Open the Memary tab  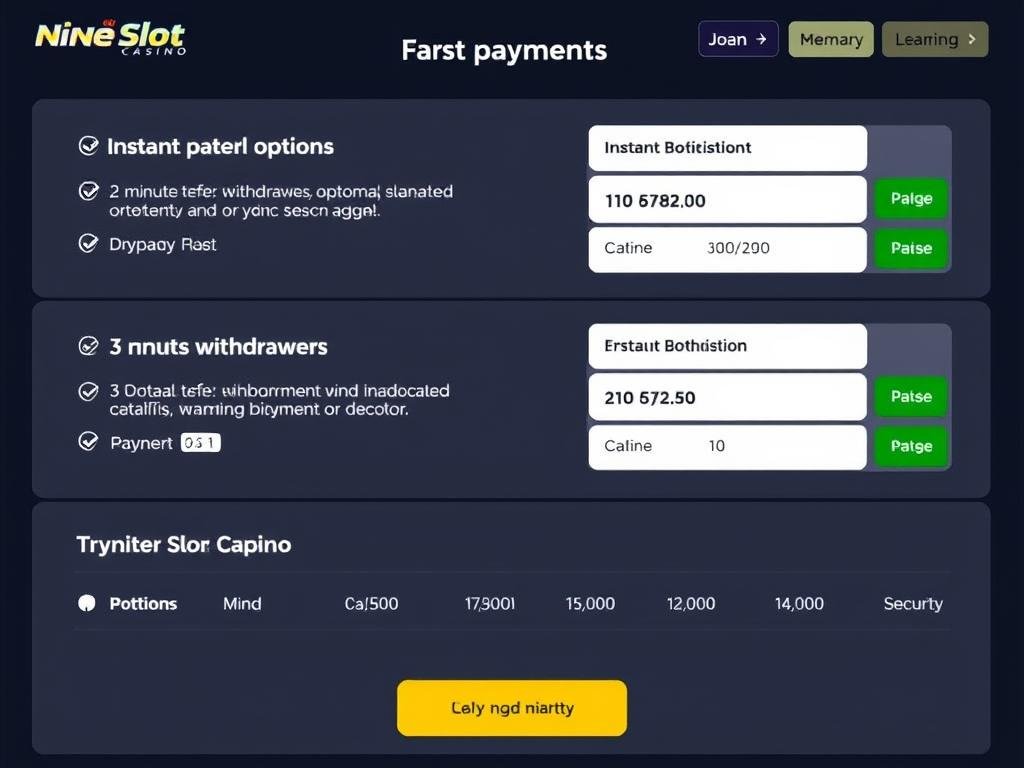[831, 39]
